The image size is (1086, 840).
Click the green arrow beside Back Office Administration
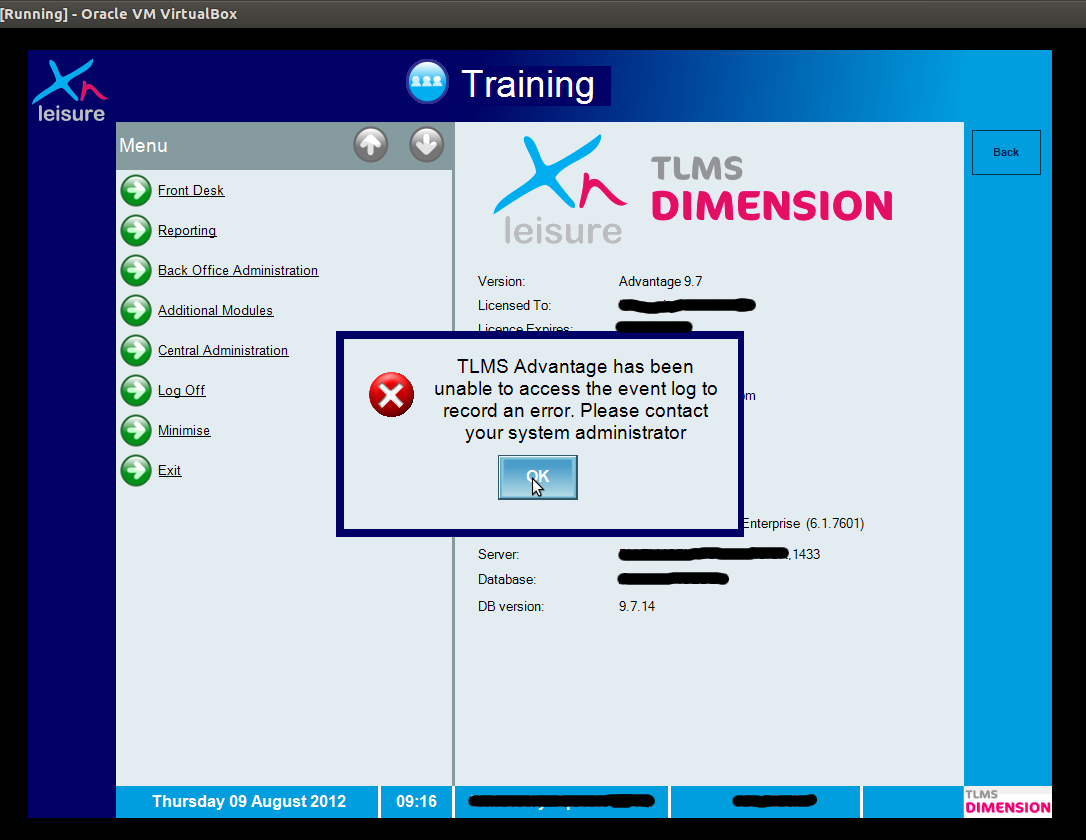(x=136, y=271)
